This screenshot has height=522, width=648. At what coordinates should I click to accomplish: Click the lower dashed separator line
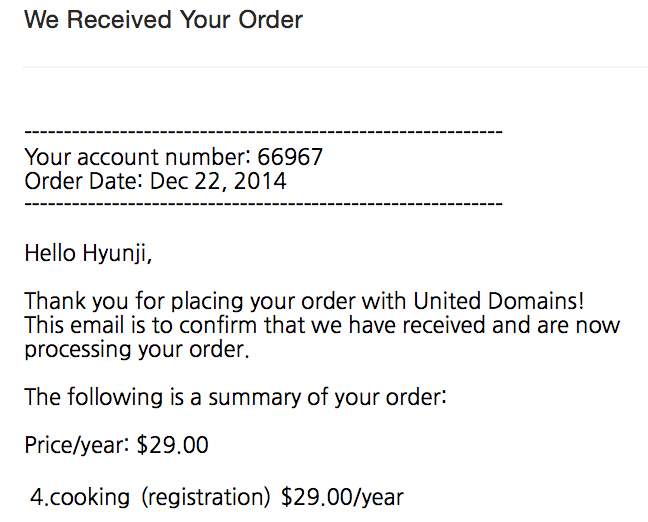(264, 204)
